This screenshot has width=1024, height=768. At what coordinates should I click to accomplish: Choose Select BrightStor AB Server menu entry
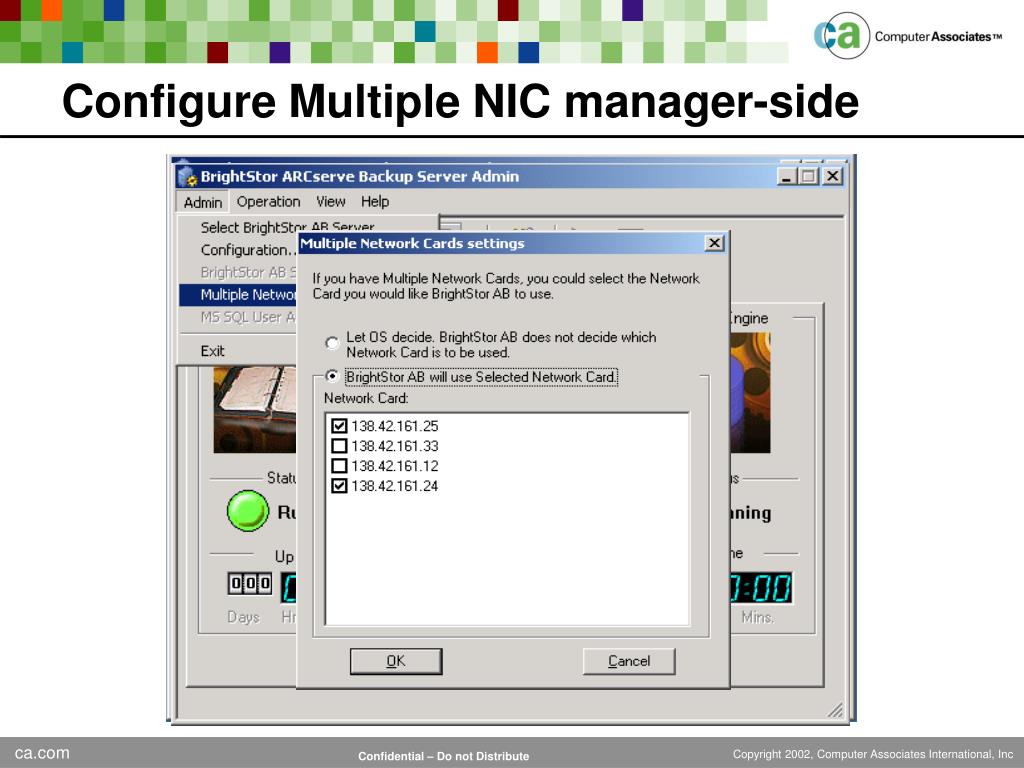point(287,227)
